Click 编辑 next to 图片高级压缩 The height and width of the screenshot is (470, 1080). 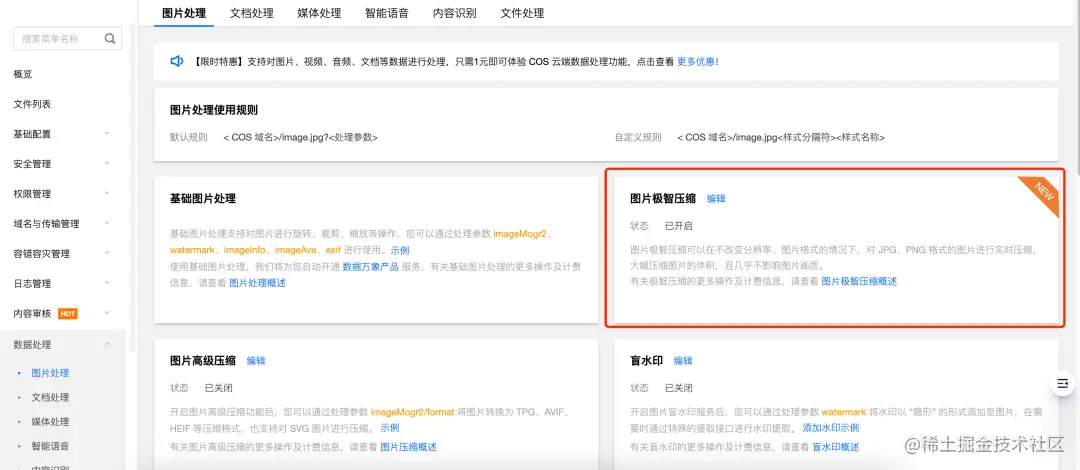256,360
